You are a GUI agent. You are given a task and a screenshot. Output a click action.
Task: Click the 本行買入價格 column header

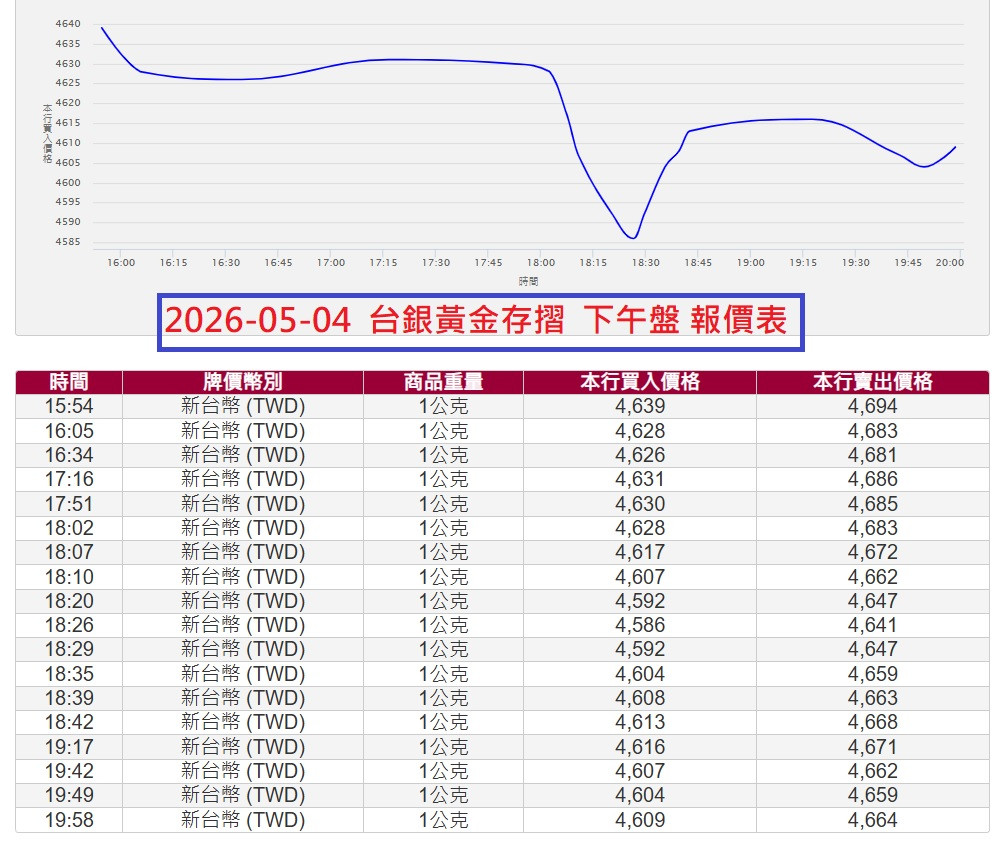[640, 381]
